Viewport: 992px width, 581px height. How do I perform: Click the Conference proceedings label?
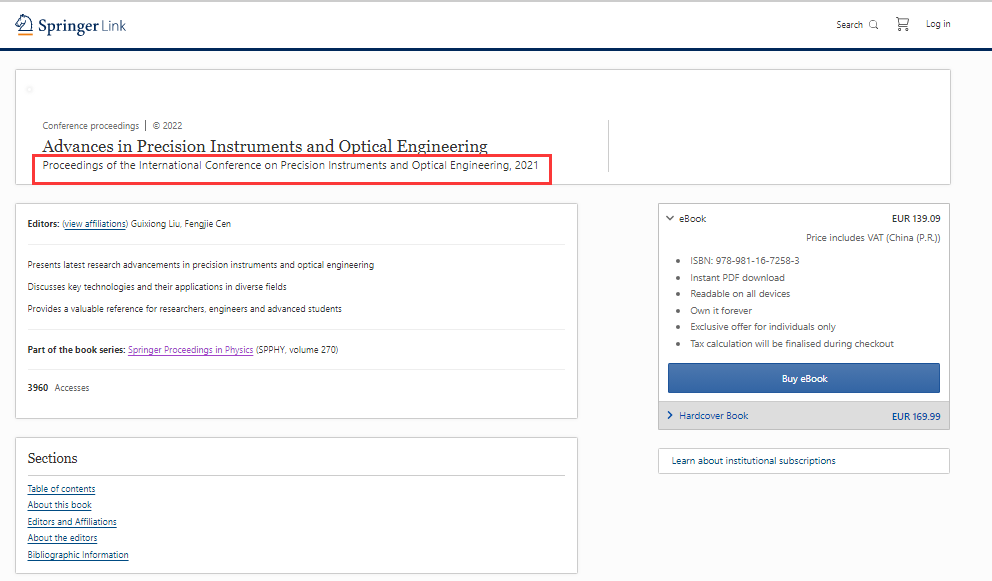(x=90, y=126)
